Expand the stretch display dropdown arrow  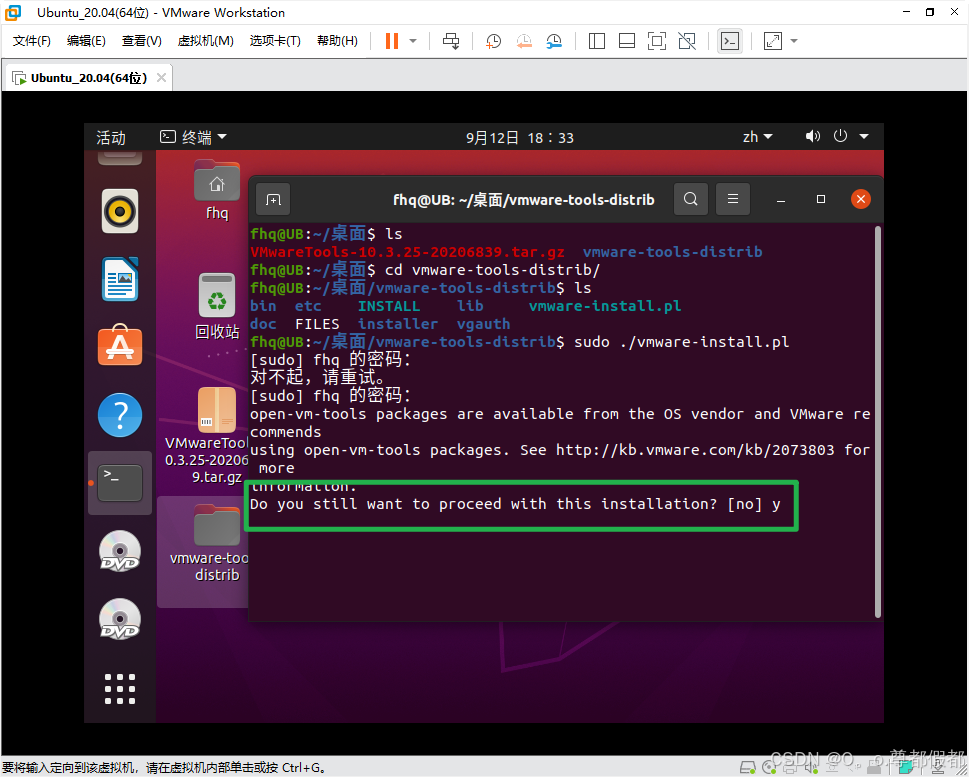point(794,41)
